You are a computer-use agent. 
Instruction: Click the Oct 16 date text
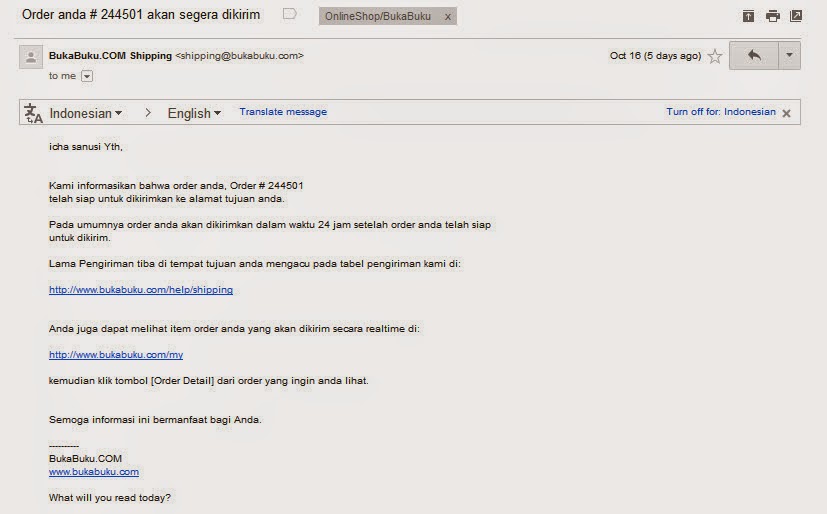tap(656, 56)
